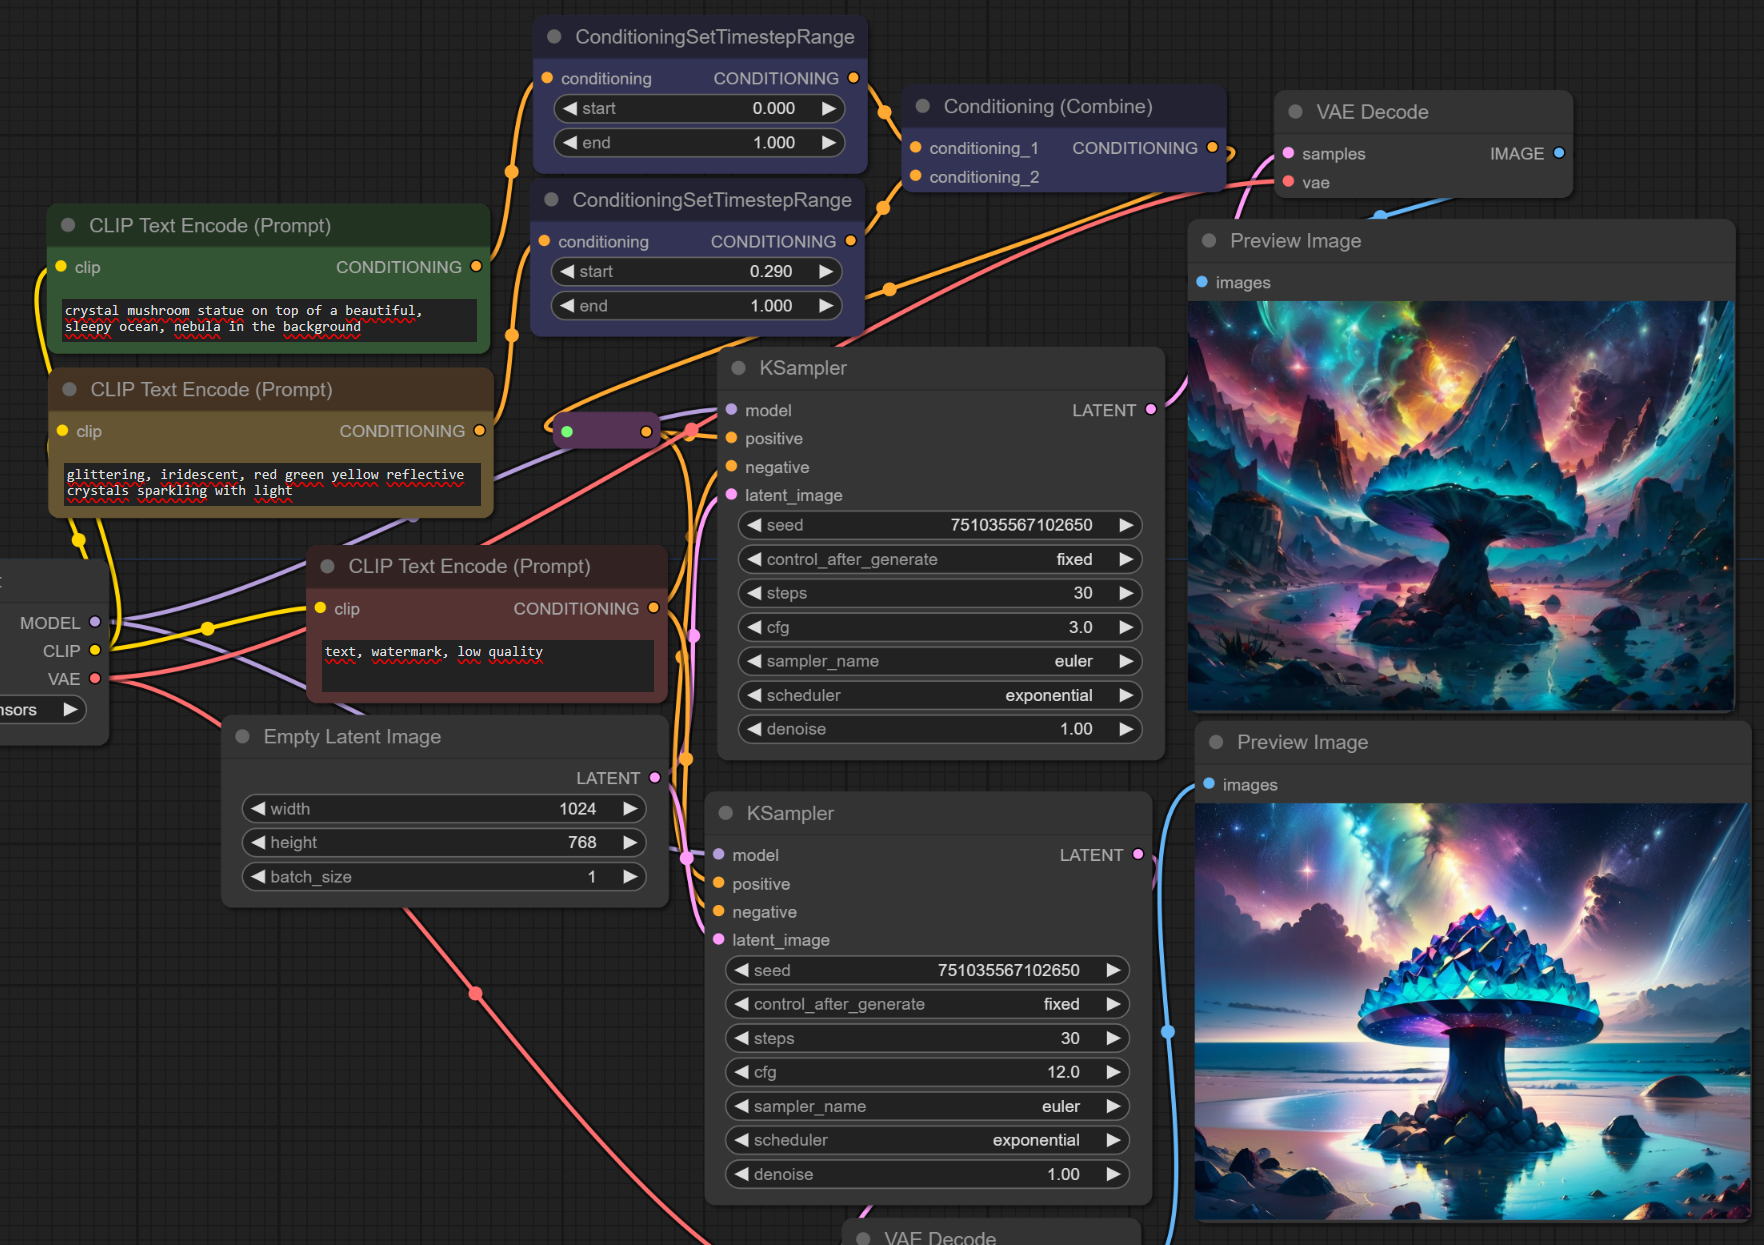Decrease height in Empty Latent Image
The height and width of the screenshot is (1245, 1764).
(258, 843)
